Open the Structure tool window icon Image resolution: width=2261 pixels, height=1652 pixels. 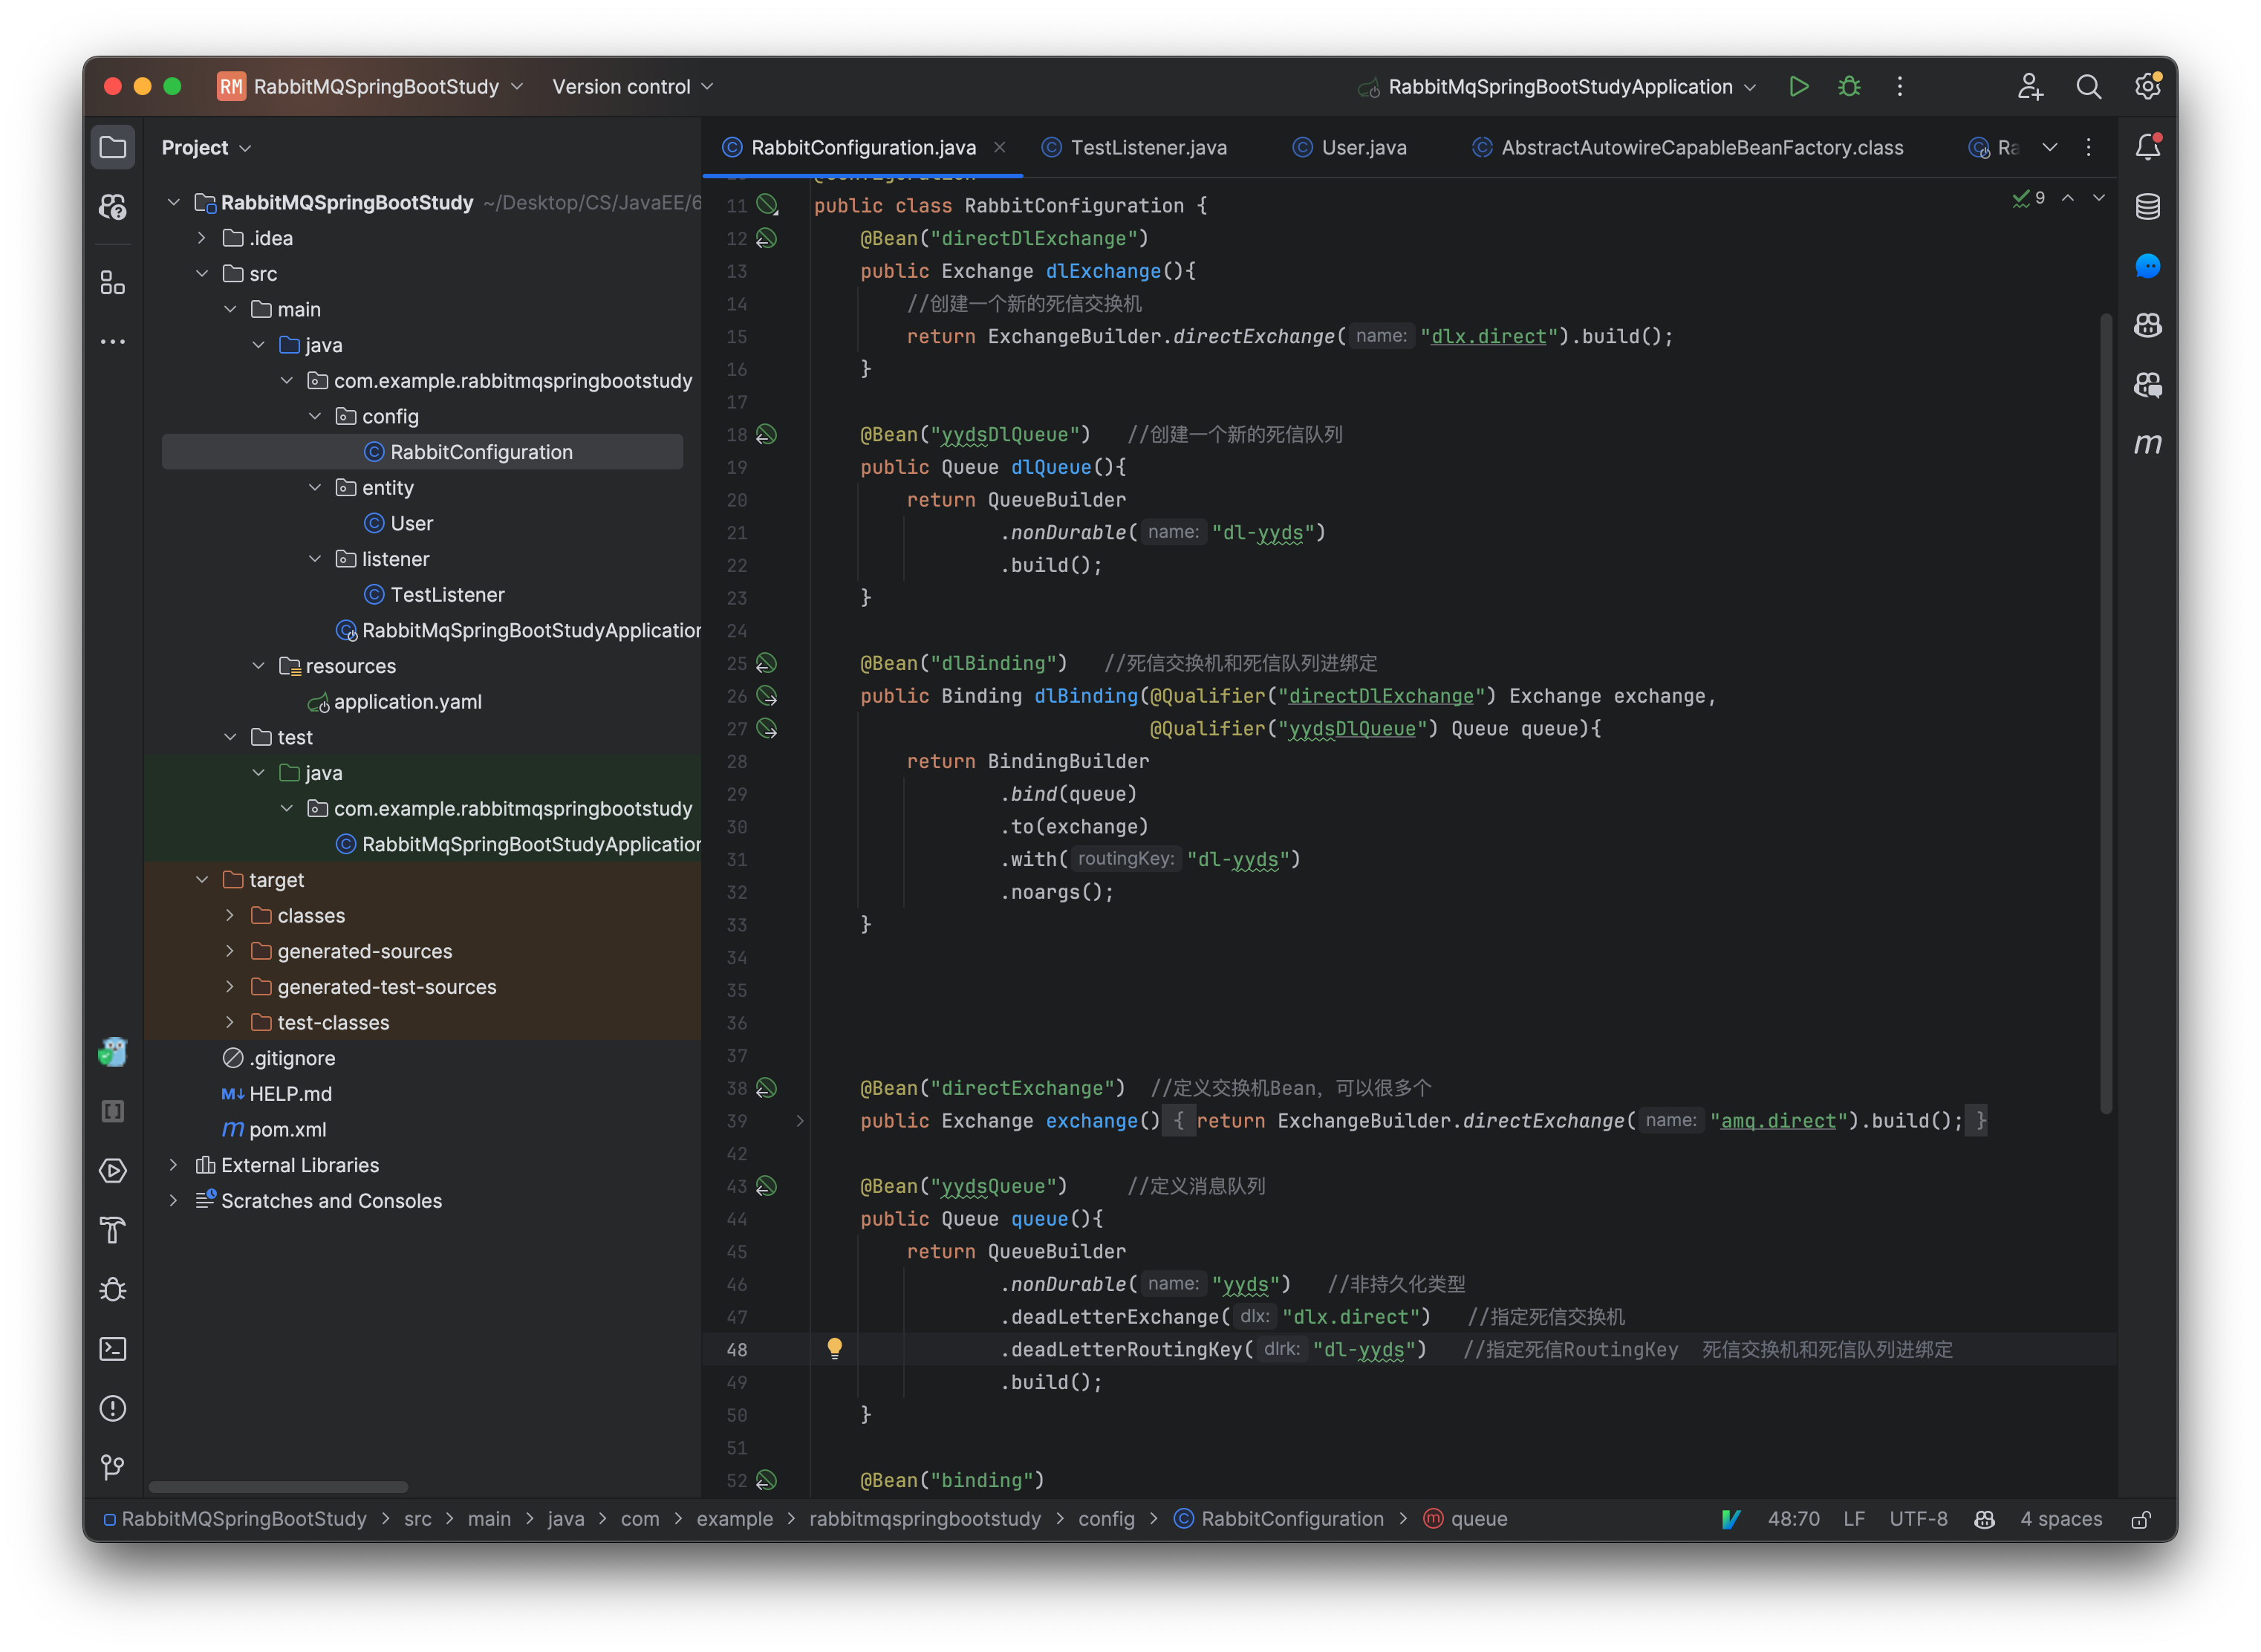coord(113,284)
